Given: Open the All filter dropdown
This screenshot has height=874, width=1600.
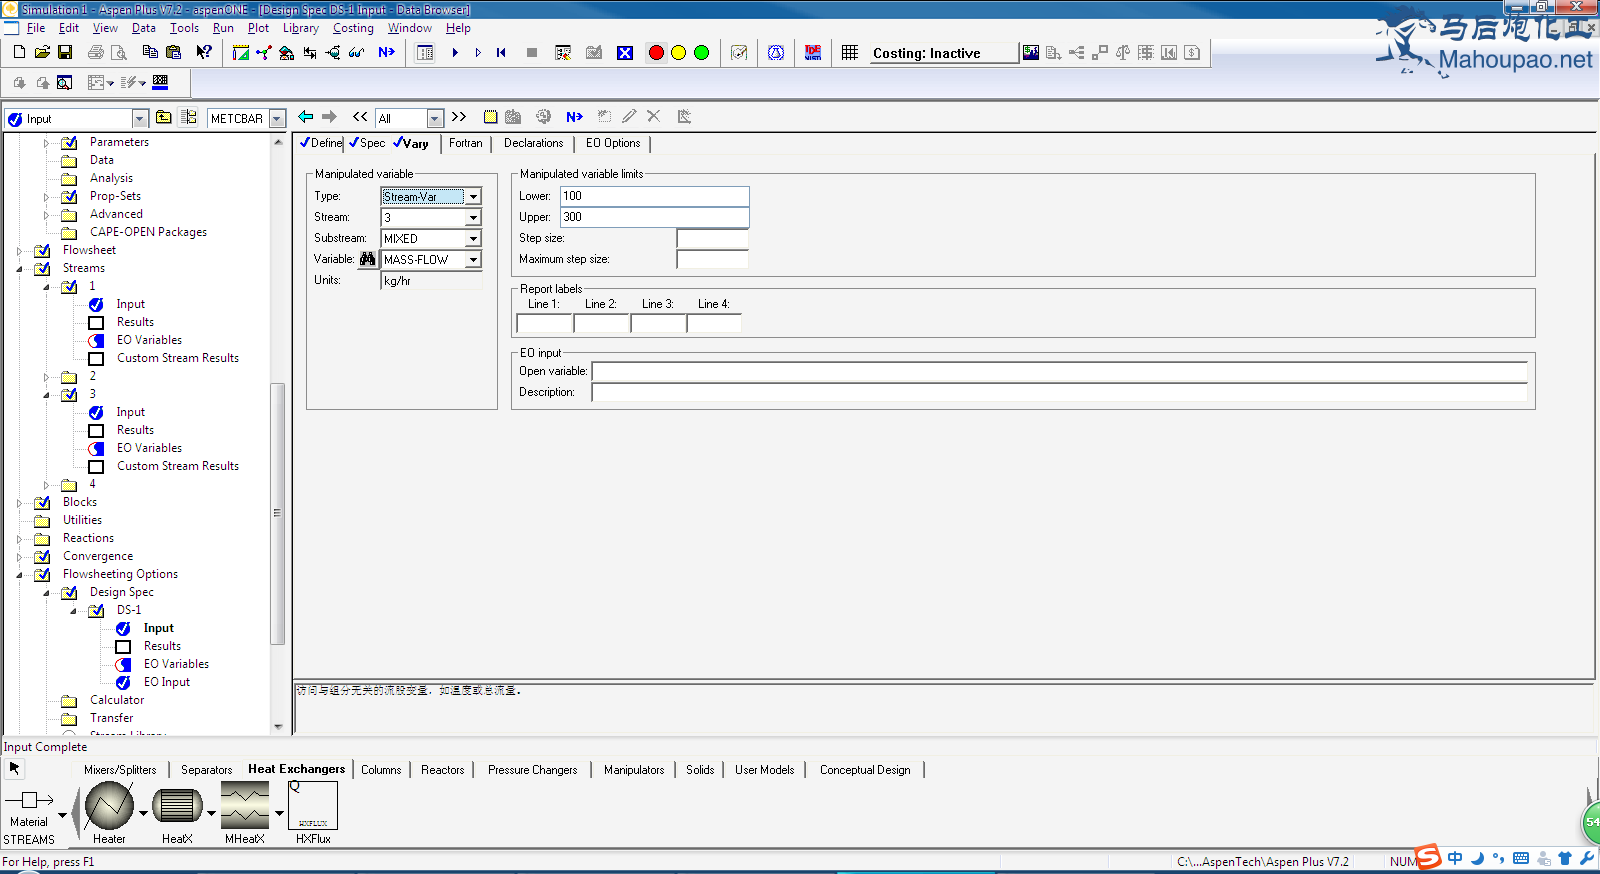Looking at the screenshot, I should [434, 119].
